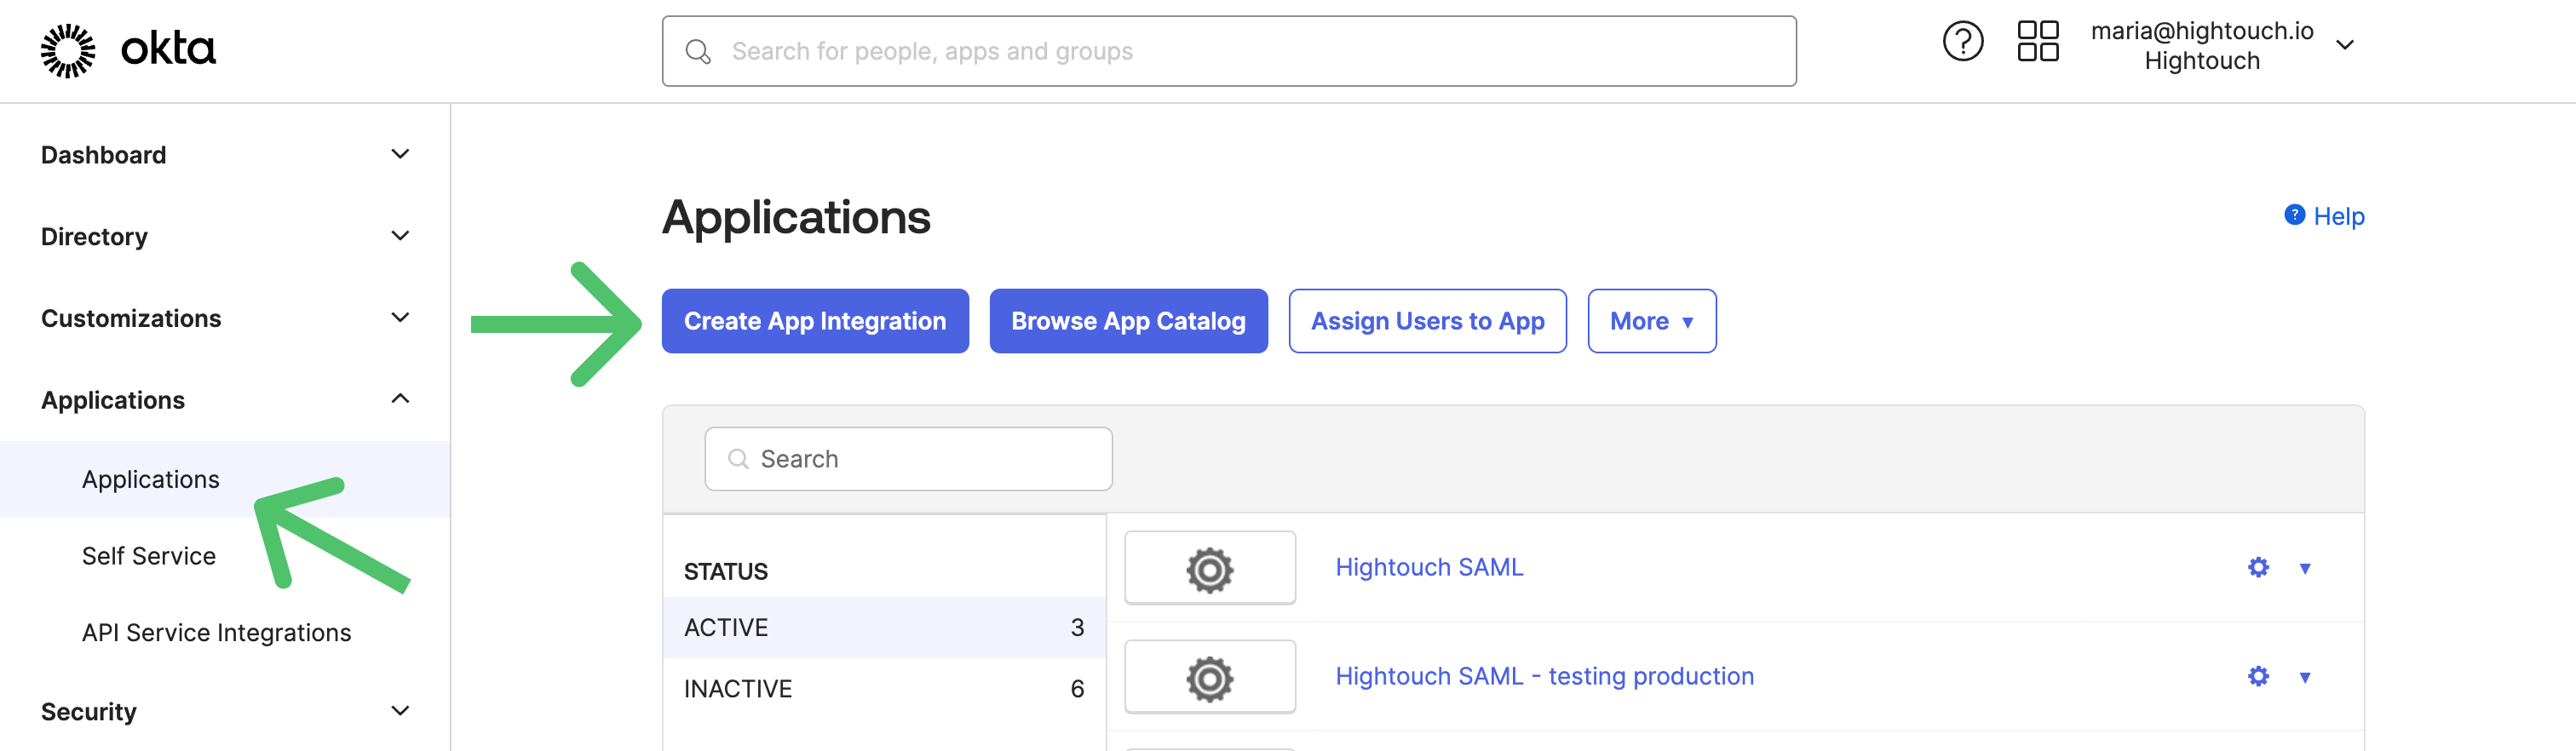Focus the applications Search field
Viewport: 2576px width, 751px height.
click(908, 459)
